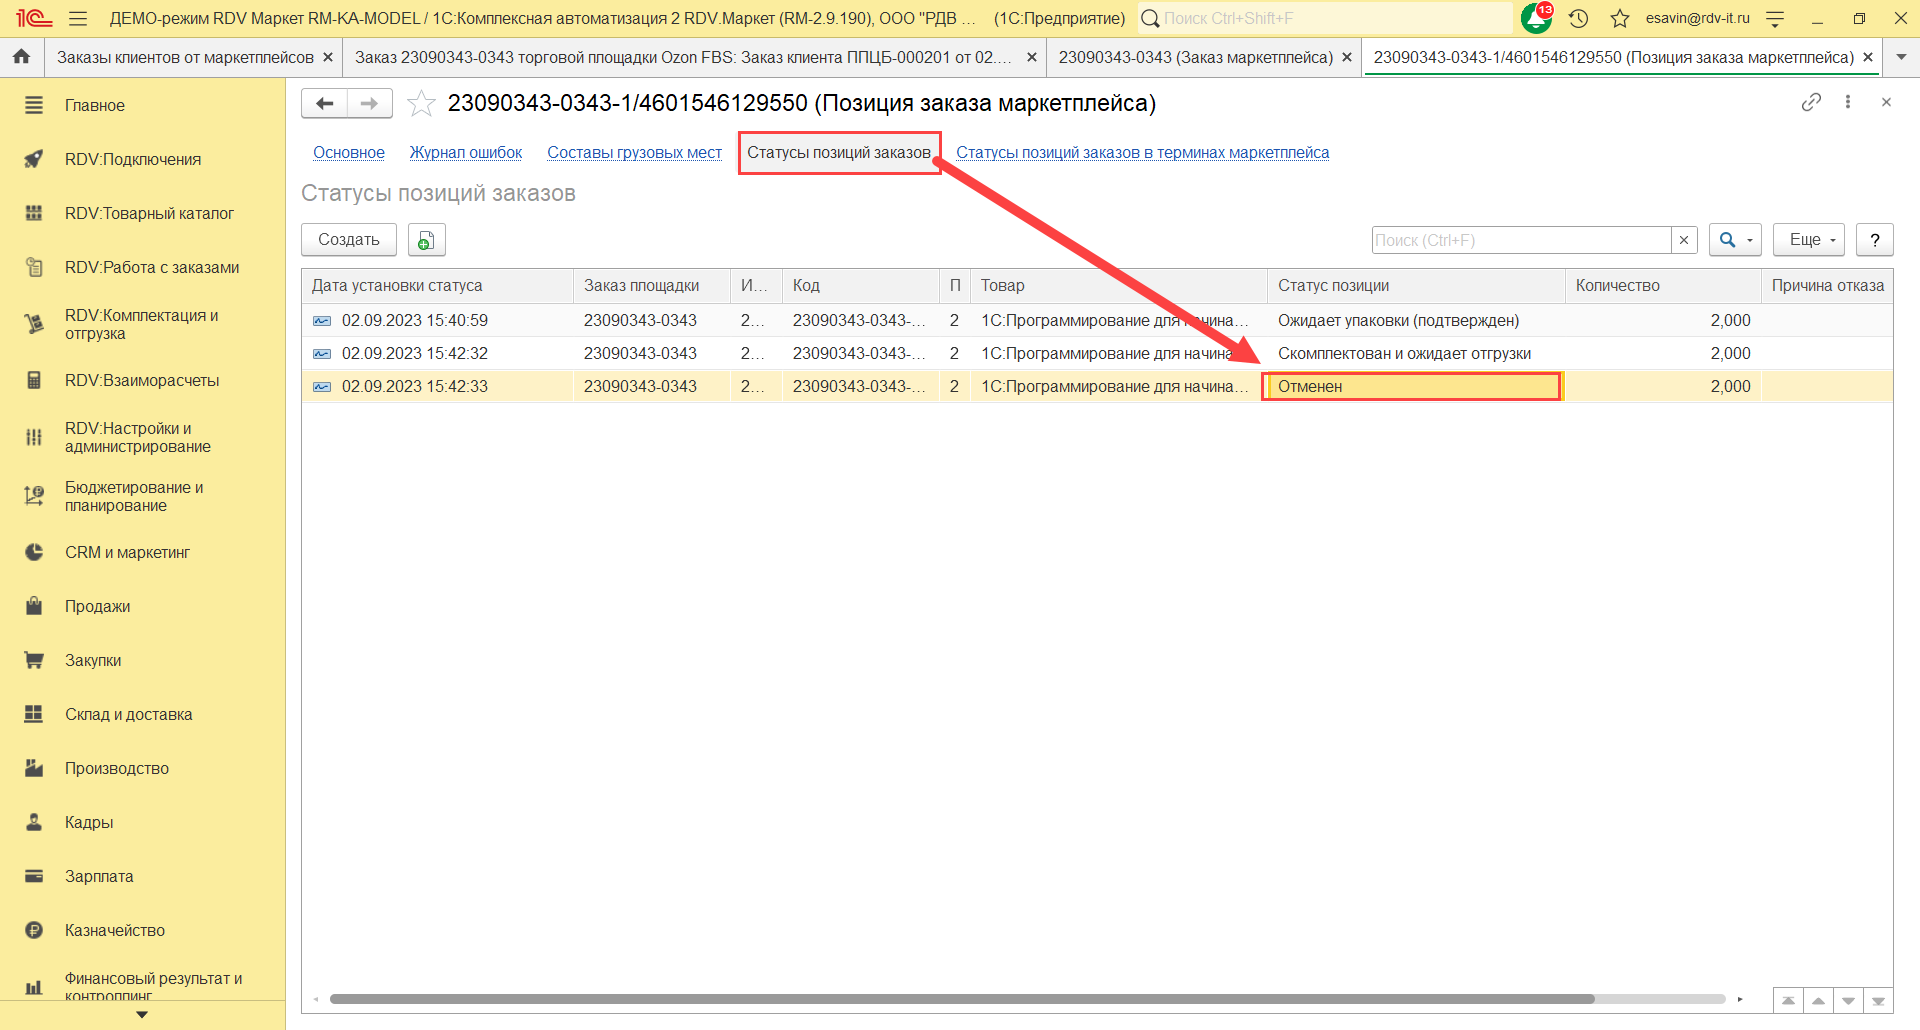The width and height of the screenshot is (1920, 1030).
Task: Open form's more options dots icon
Action: click(1848, 102)
